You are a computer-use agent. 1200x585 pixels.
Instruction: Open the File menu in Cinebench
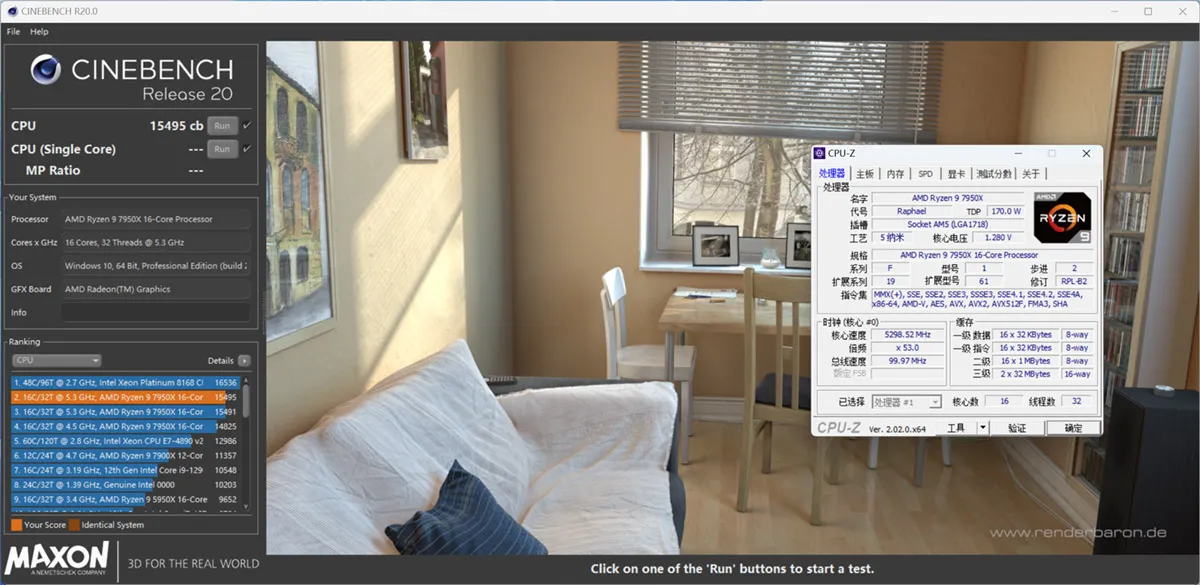pyautogui.click(x=13, y=32)
